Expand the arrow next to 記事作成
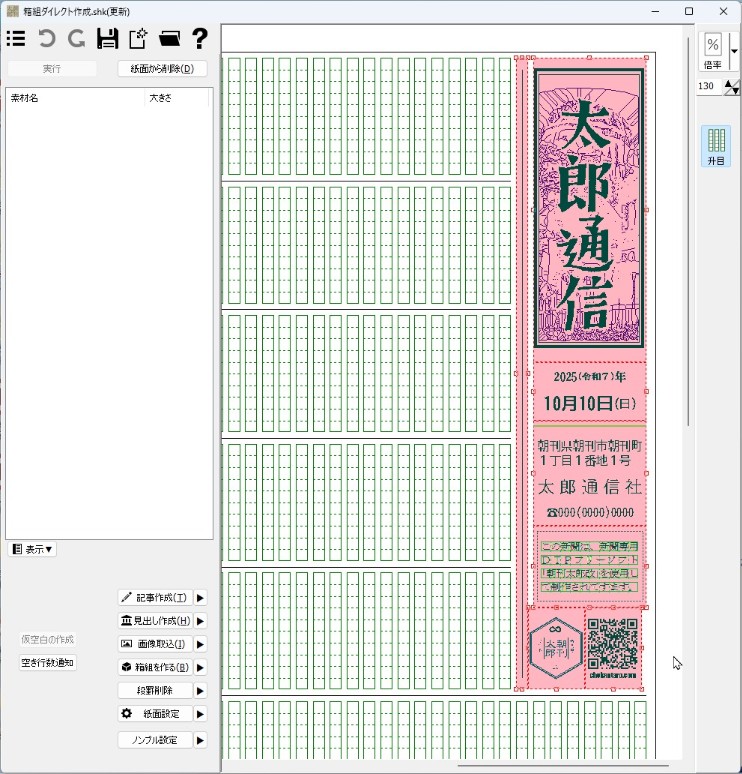The width and height of the screenshot is (742, 774). click(x=200, y=597)
